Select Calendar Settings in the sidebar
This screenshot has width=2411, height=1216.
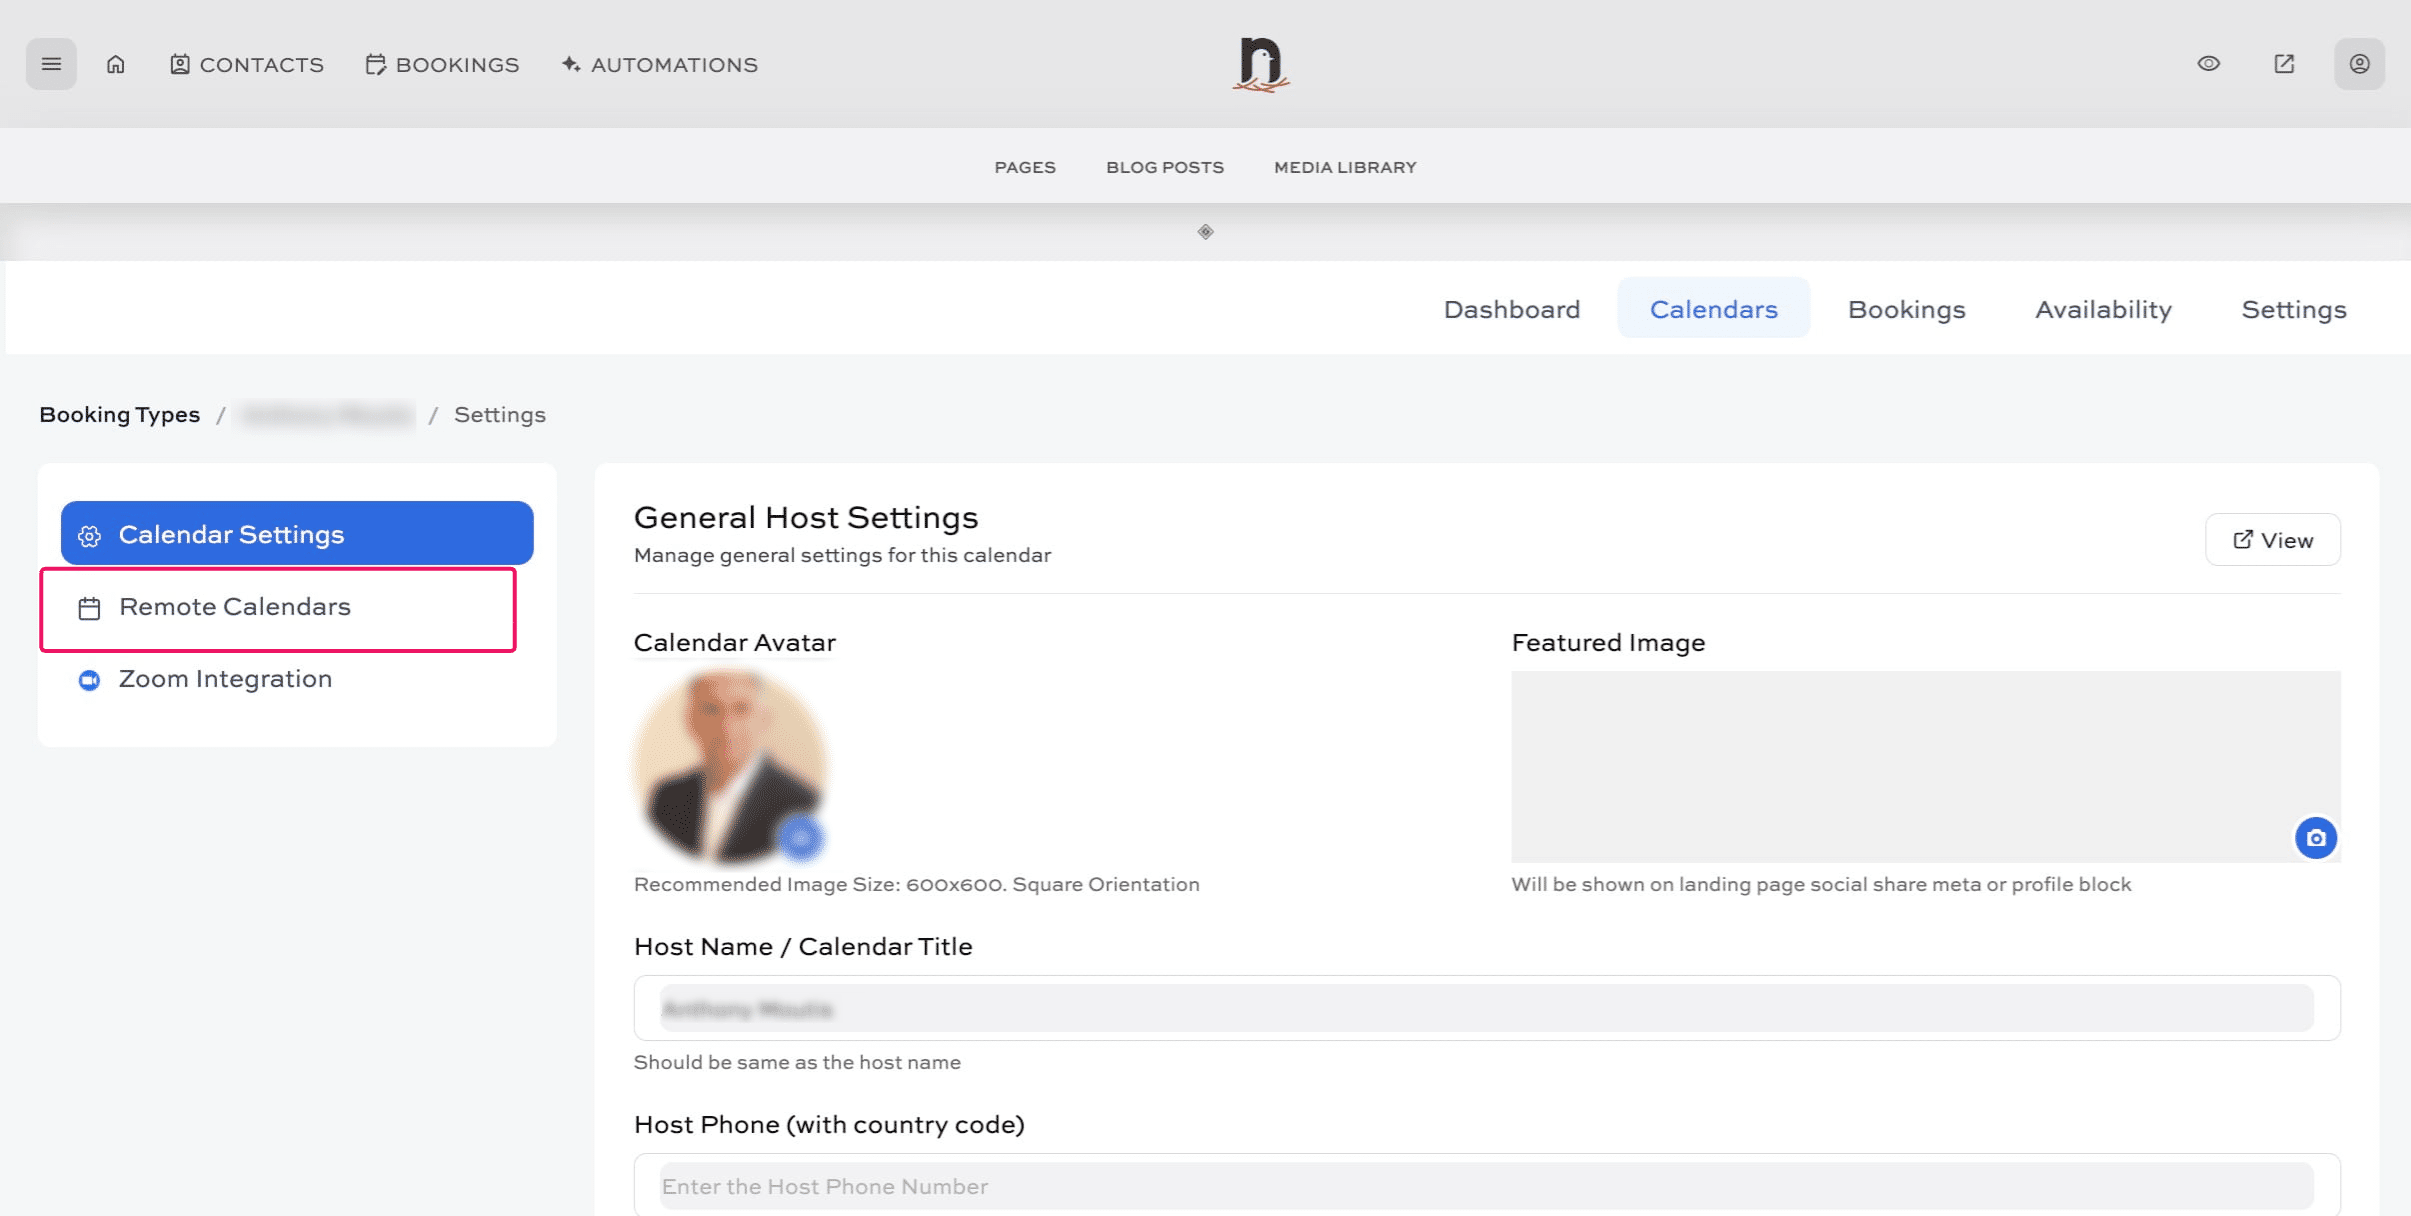click(x=231, y=533)
